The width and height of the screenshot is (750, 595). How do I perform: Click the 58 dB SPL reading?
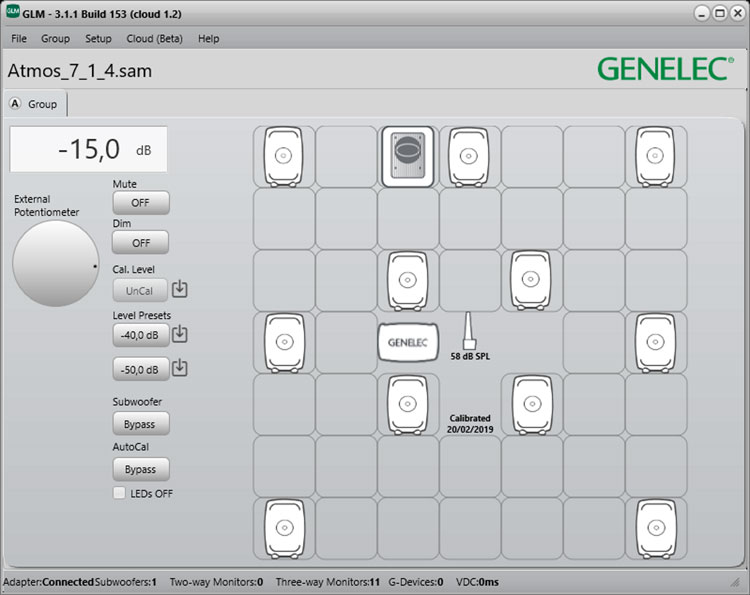470,356
